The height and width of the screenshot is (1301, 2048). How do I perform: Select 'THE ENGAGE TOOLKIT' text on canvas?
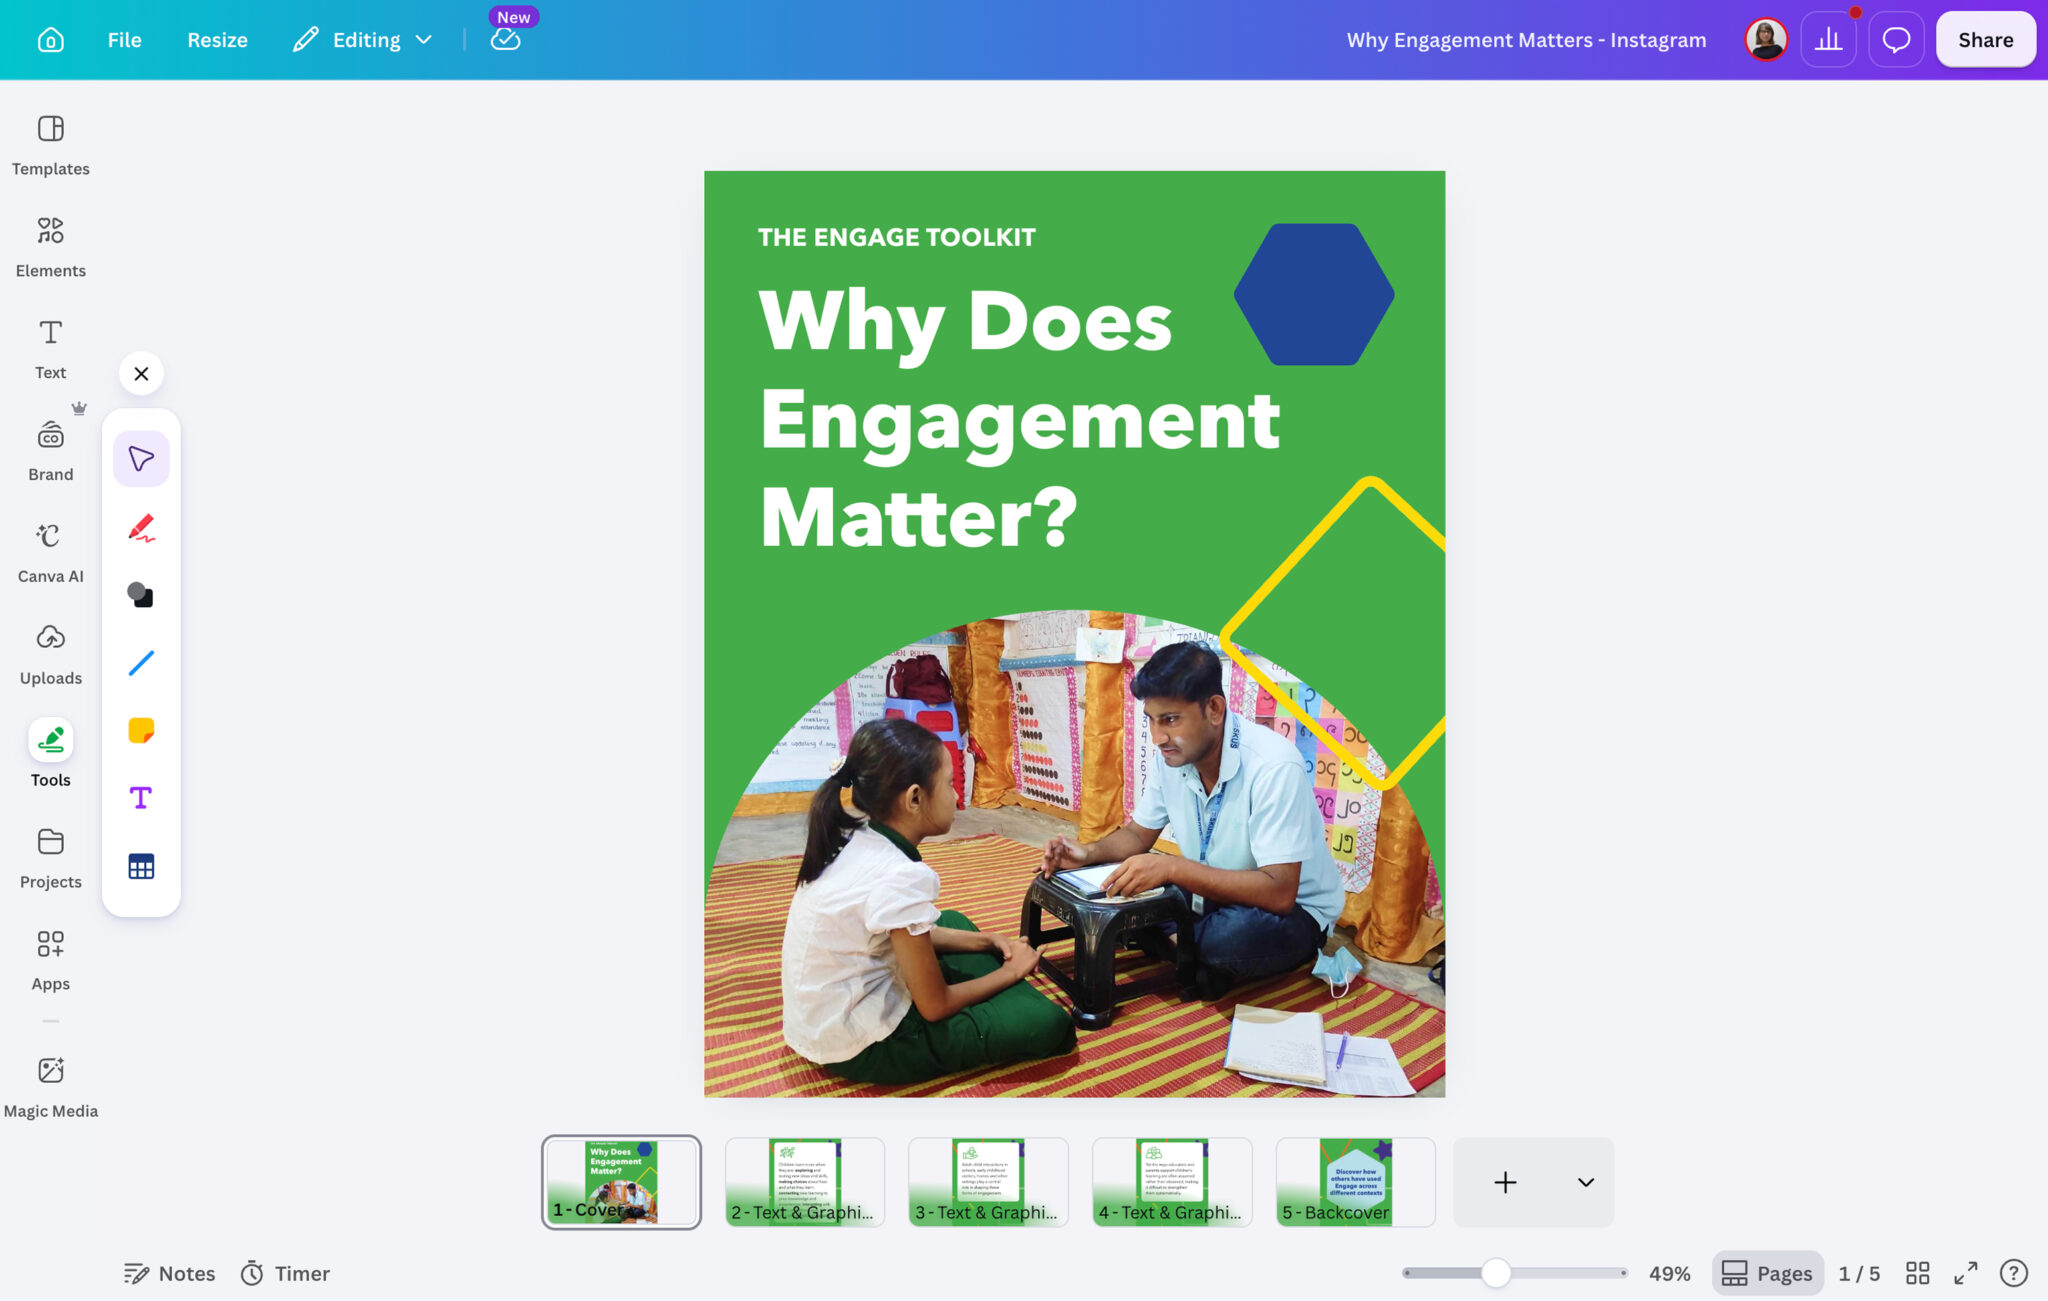coord(896,237)
